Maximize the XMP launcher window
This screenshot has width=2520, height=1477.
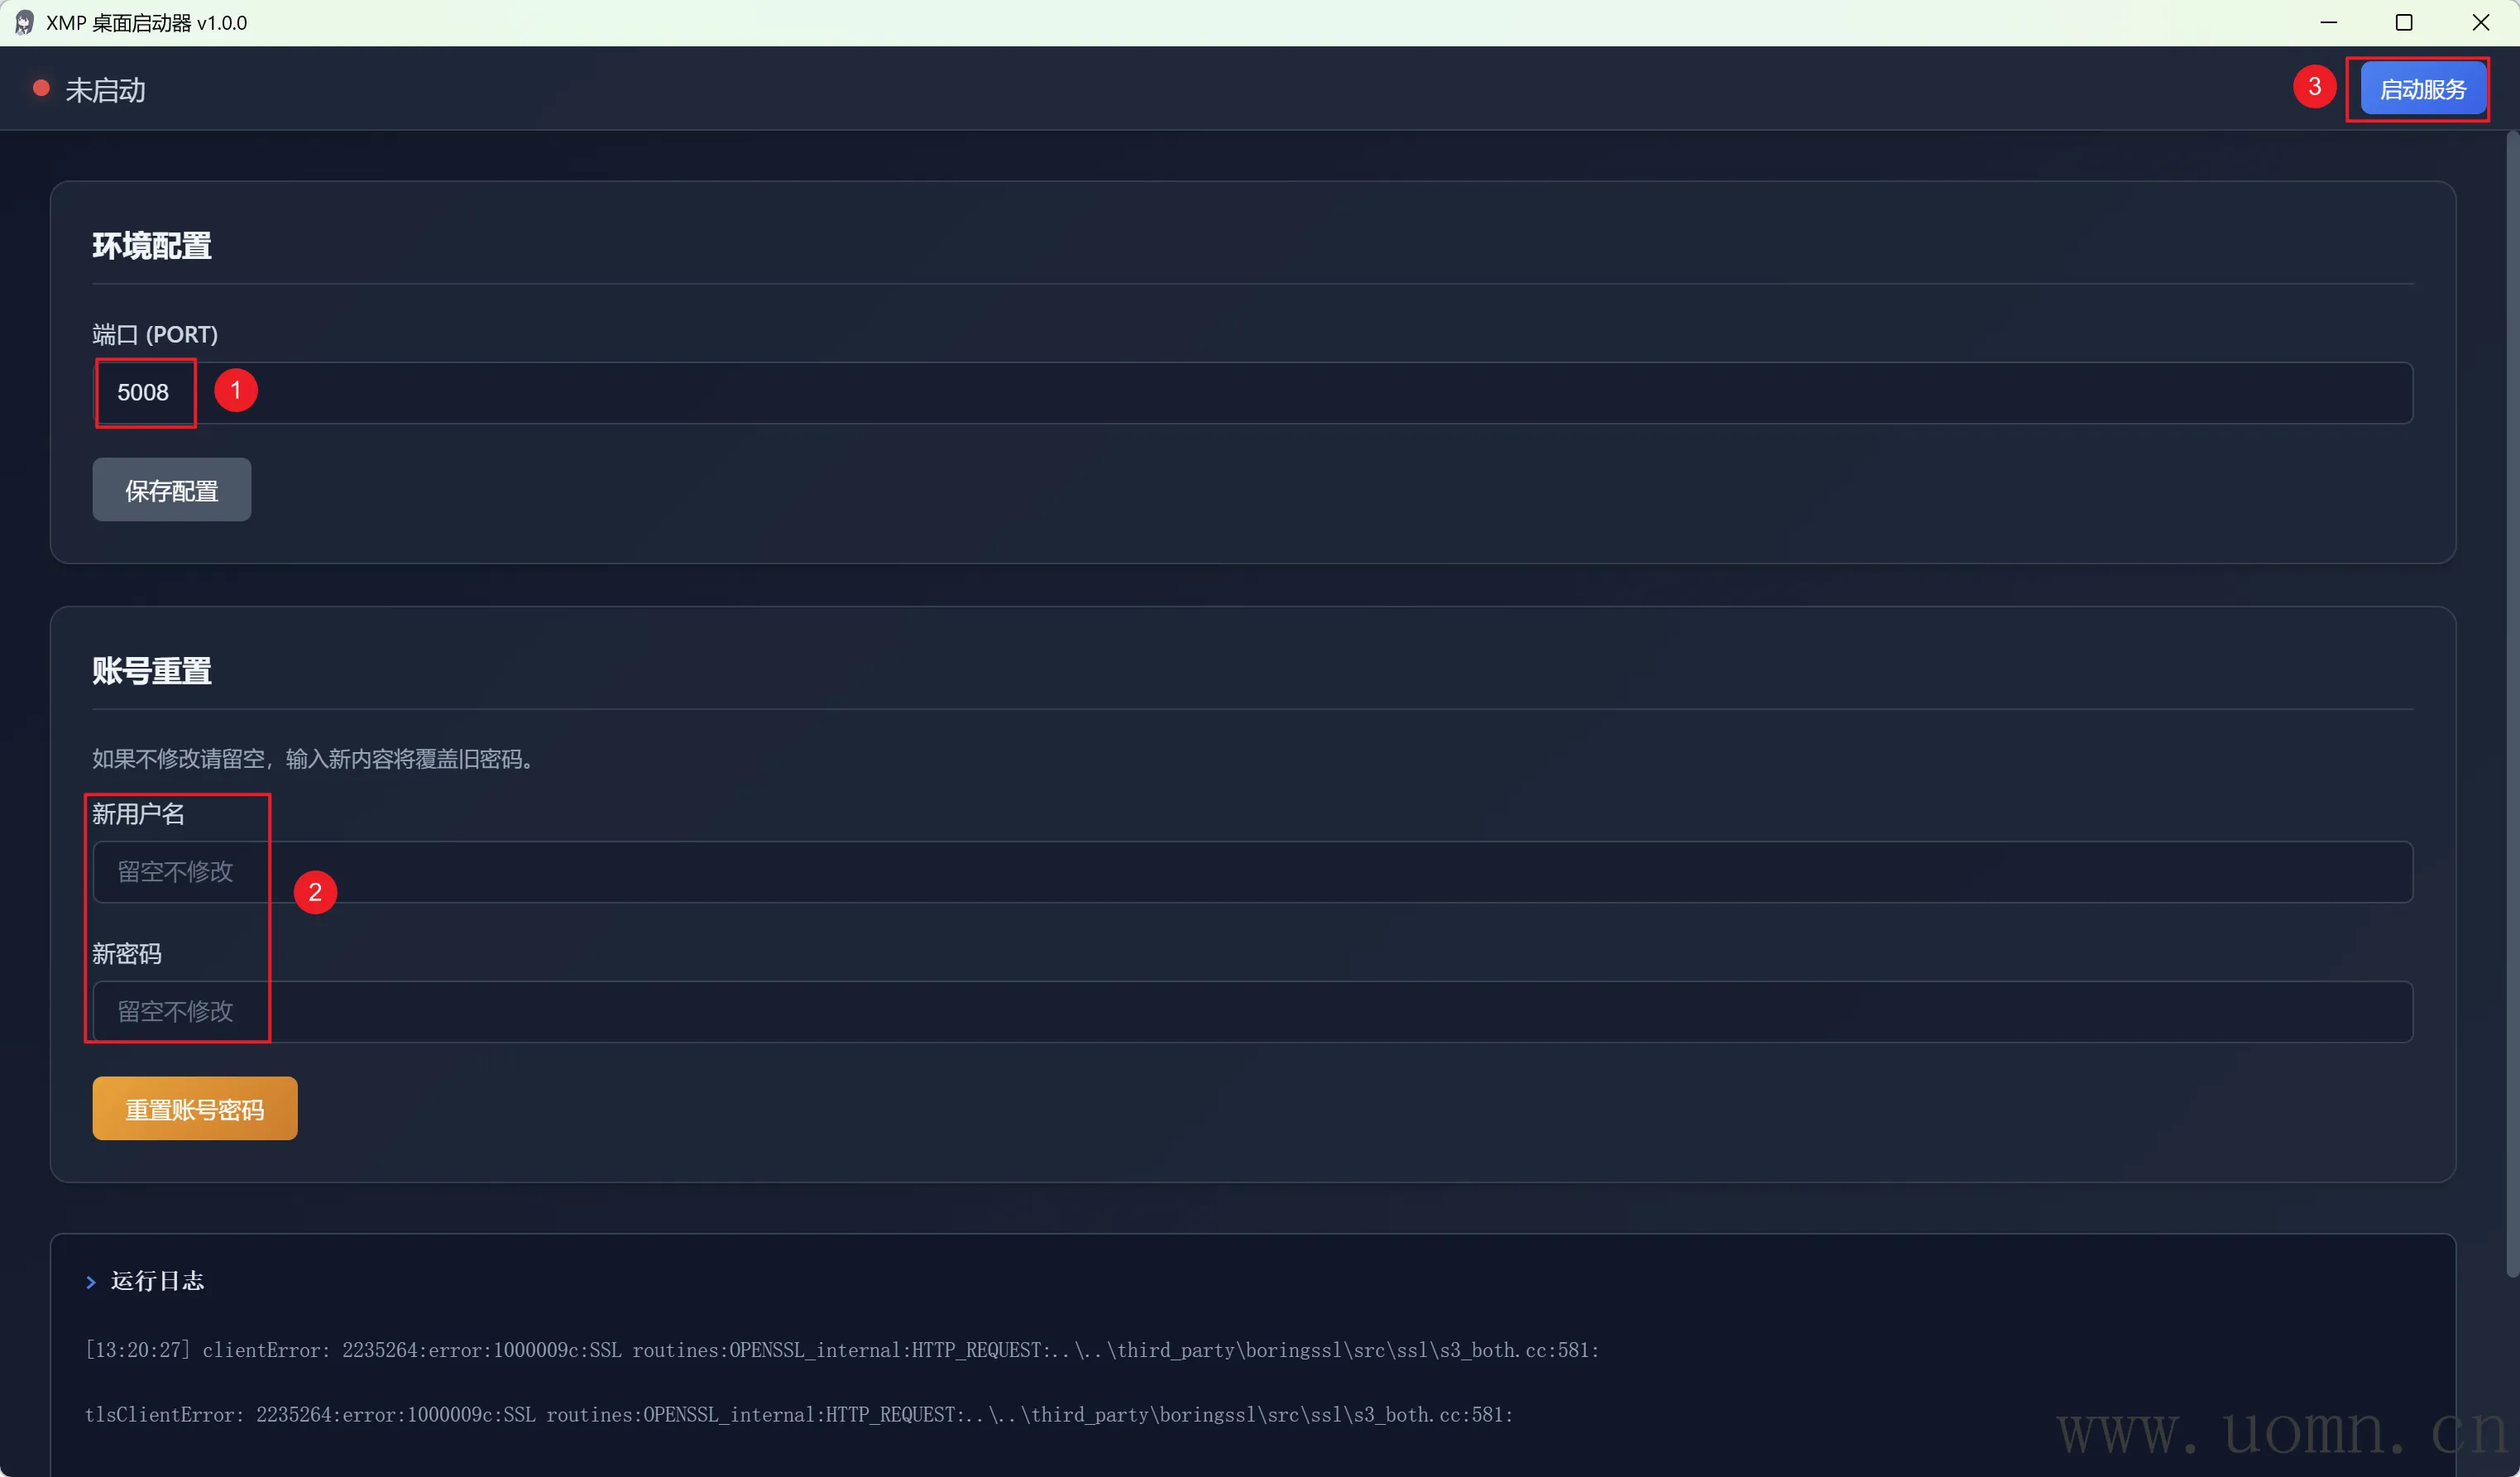[2404, 22]
